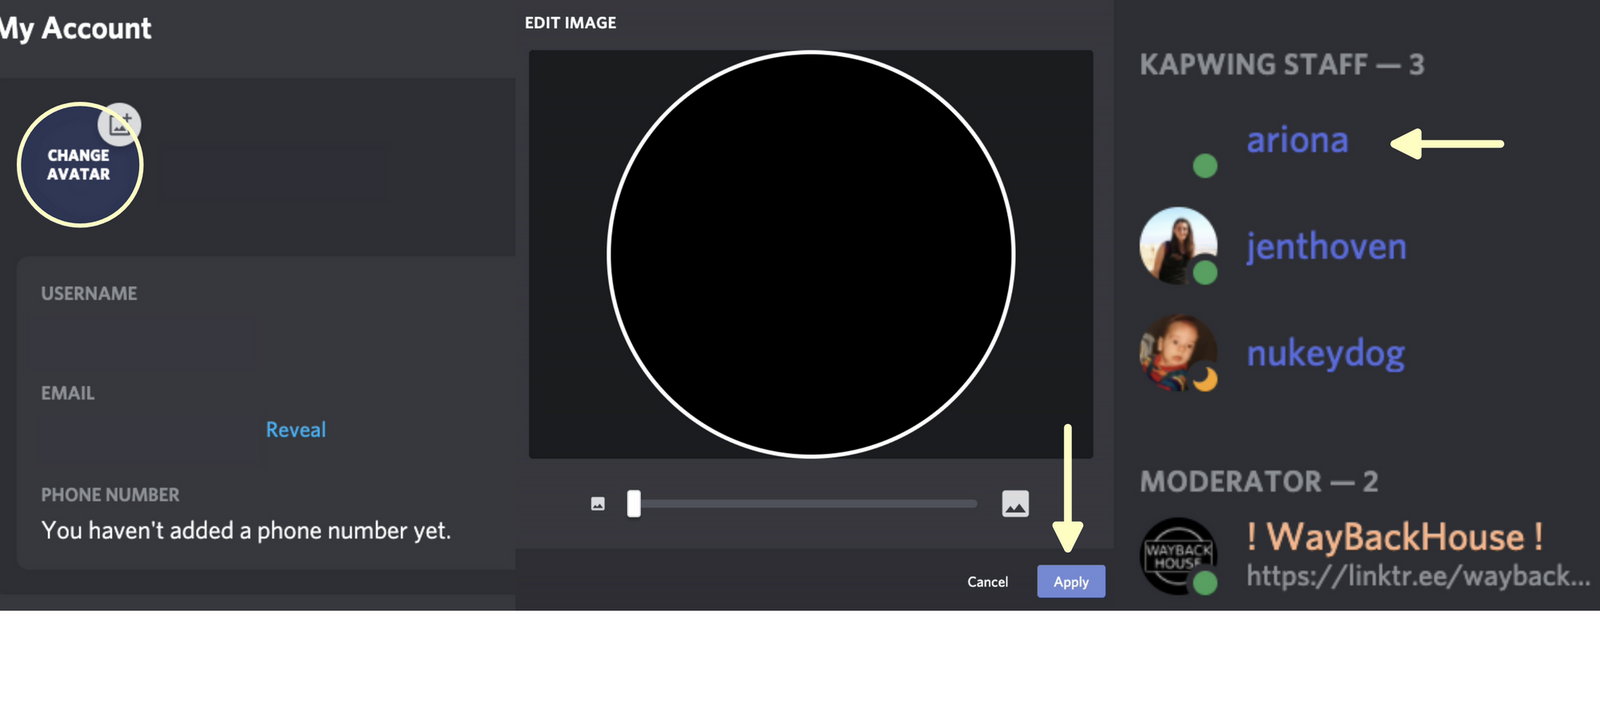Click the large image zoom-in icon
The height and width of the screenshot is (705, 1600).
(1015, 504)
